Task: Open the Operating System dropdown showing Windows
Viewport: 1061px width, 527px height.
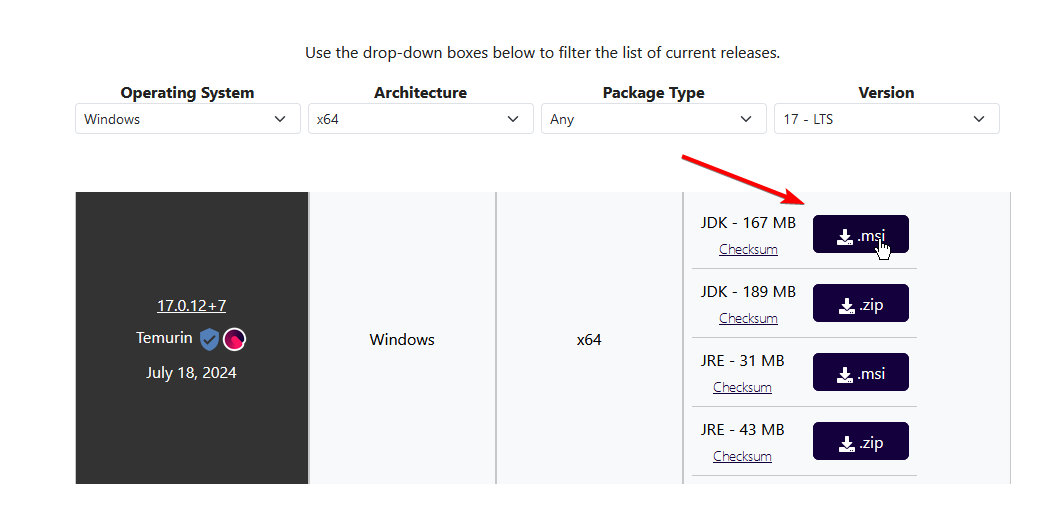Action: coord(187,119)
